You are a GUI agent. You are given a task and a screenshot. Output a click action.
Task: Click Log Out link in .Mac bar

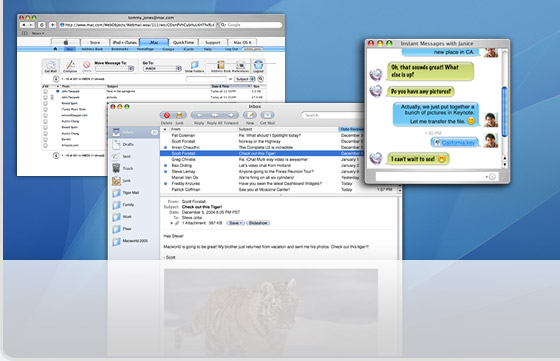pyautogui.click(x=231, y=49)
